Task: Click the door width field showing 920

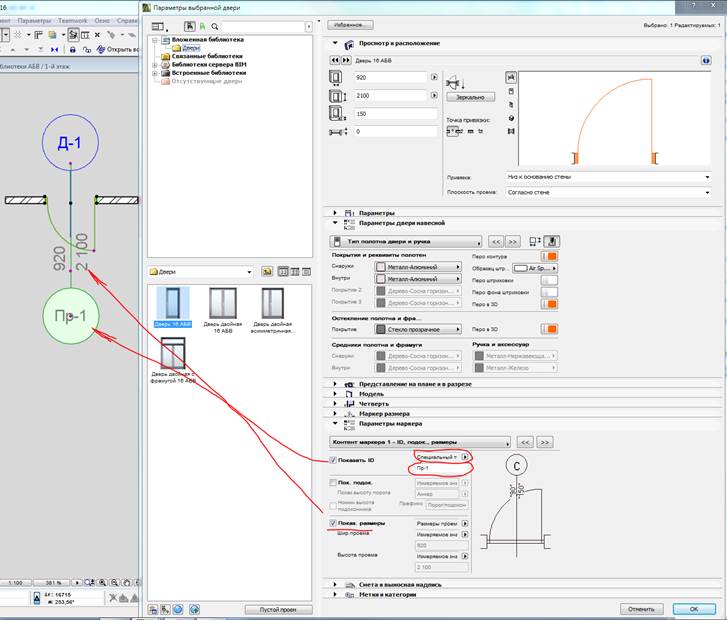Action: [x=387, y=77]
